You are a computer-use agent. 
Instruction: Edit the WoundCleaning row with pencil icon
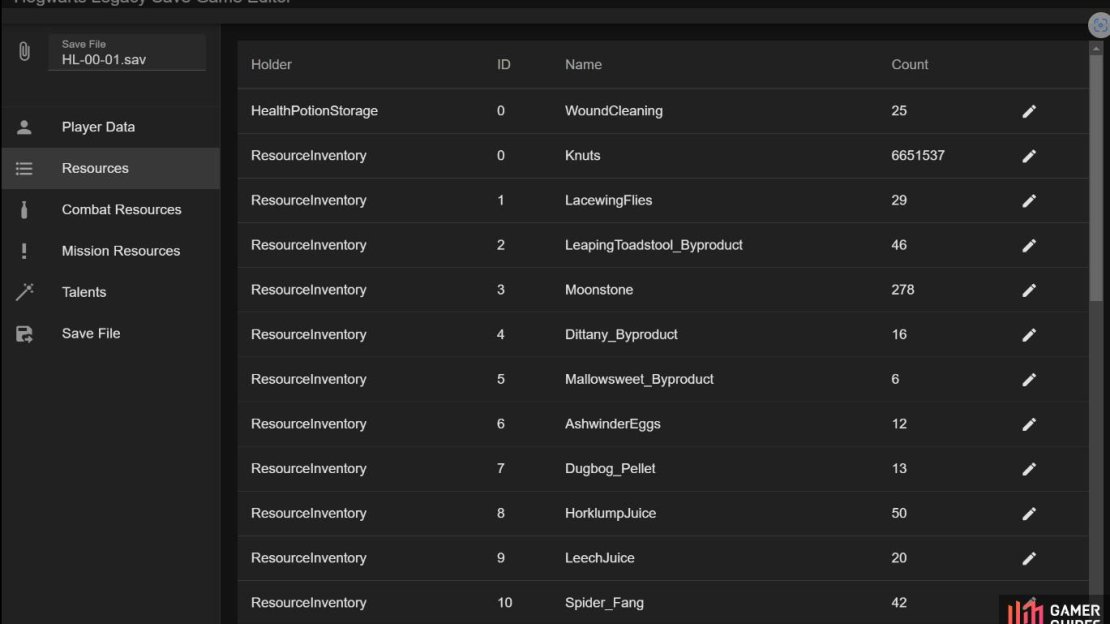tap(1029, 111)
